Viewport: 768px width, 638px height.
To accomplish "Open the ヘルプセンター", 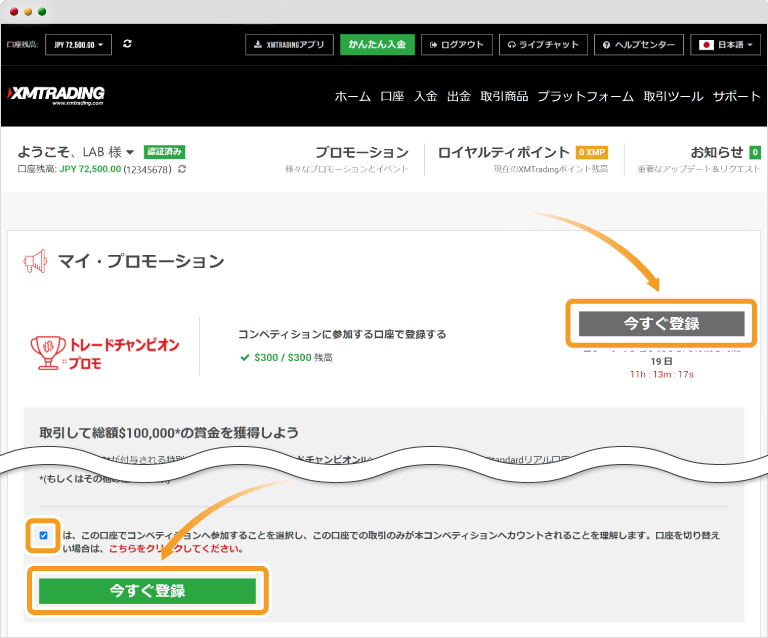I will tap(639, 45).
